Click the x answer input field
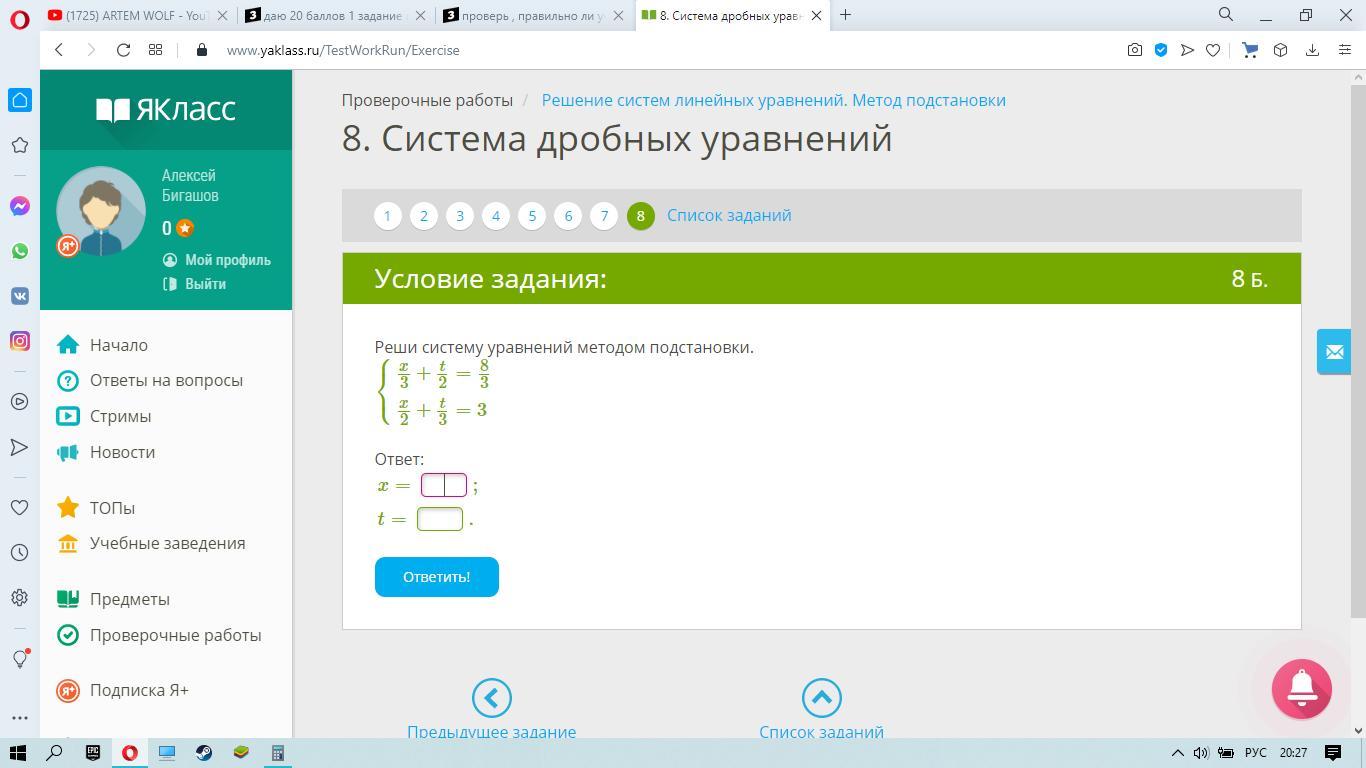Viewport: 1366px width, 768px height. pos(444,485)
